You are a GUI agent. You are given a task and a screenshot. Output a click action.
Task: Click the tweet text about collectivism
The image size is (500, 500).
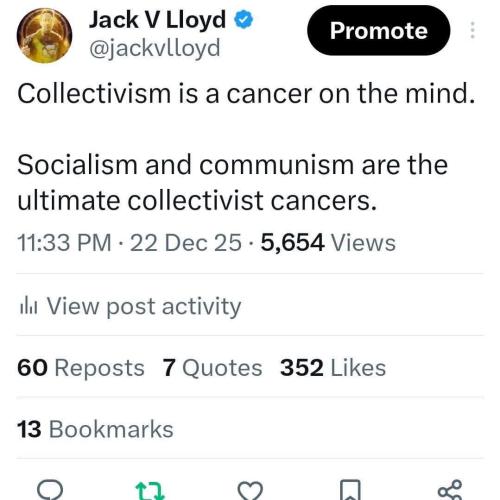coord(246,147)
